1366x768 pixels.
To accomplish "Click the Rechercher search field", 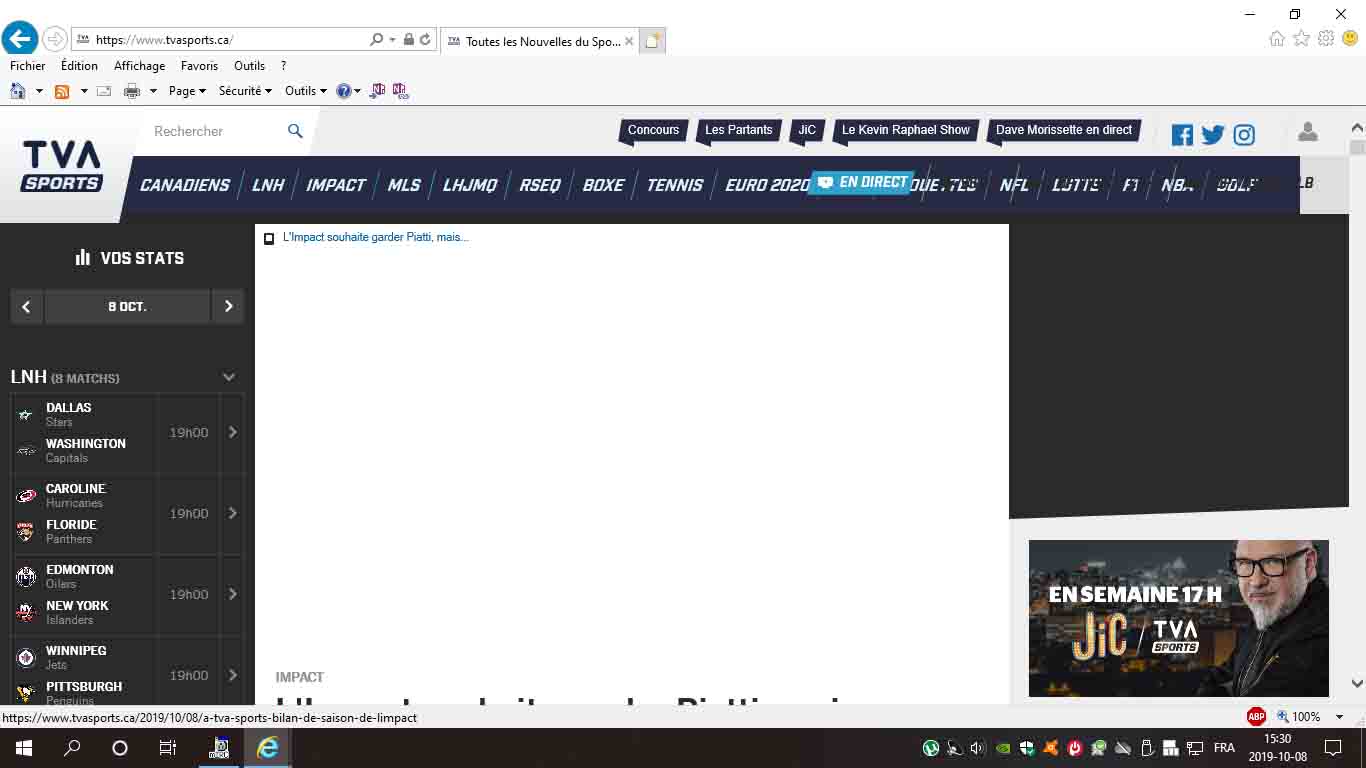I will click(217, 131).
